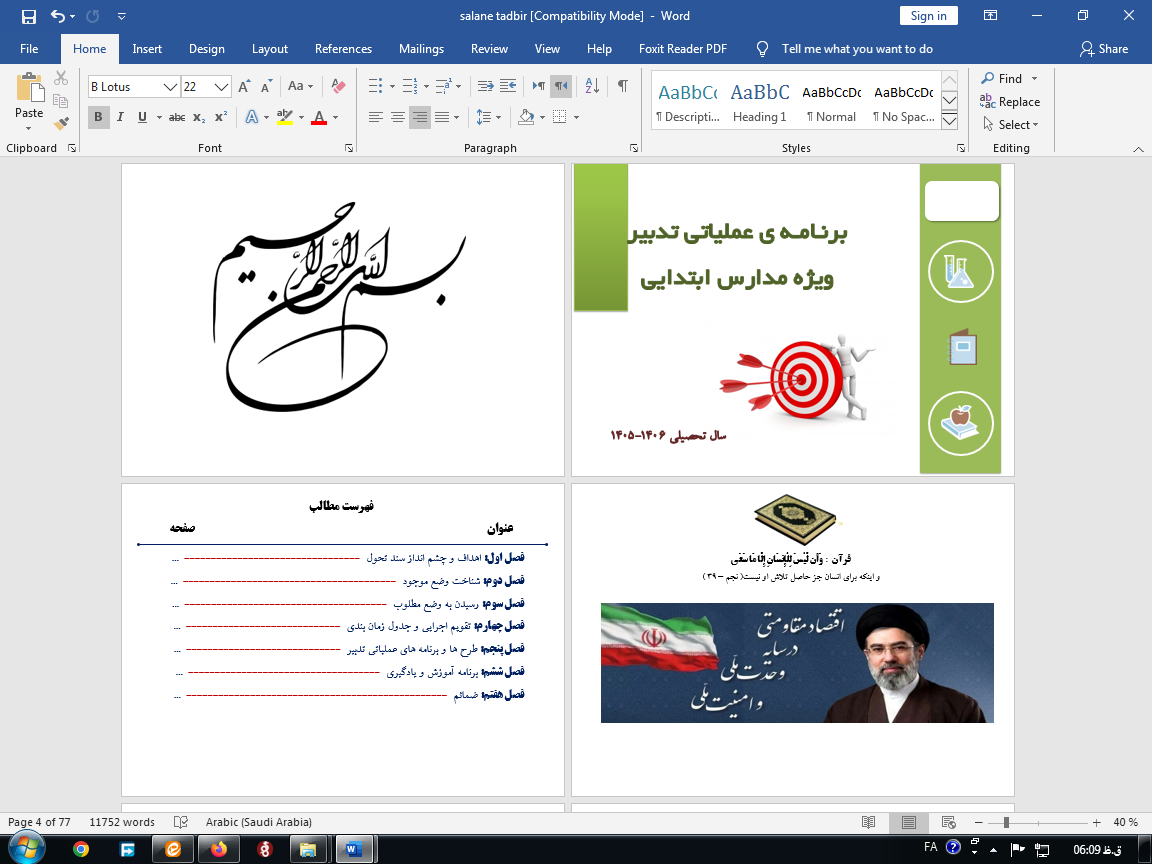Open the File menu

click(x=29, y=48)
